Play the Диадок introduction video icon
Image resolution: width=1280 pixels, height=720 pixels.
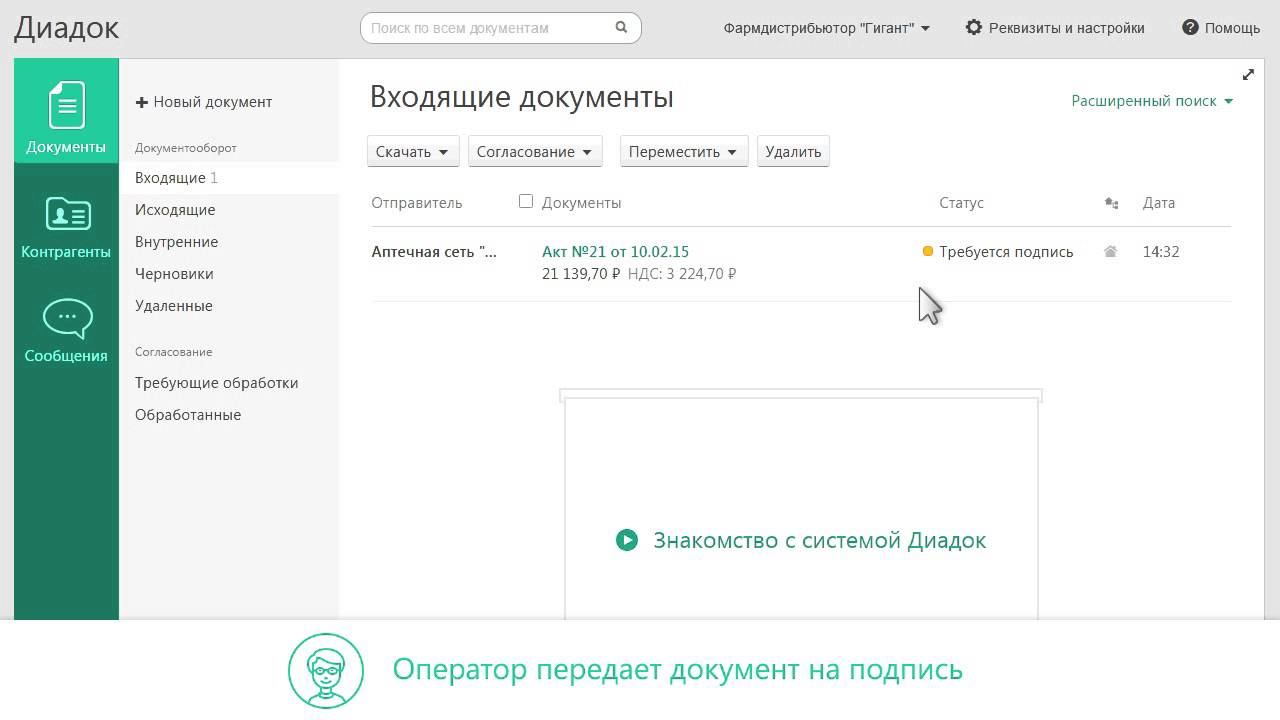pos(627,540)
